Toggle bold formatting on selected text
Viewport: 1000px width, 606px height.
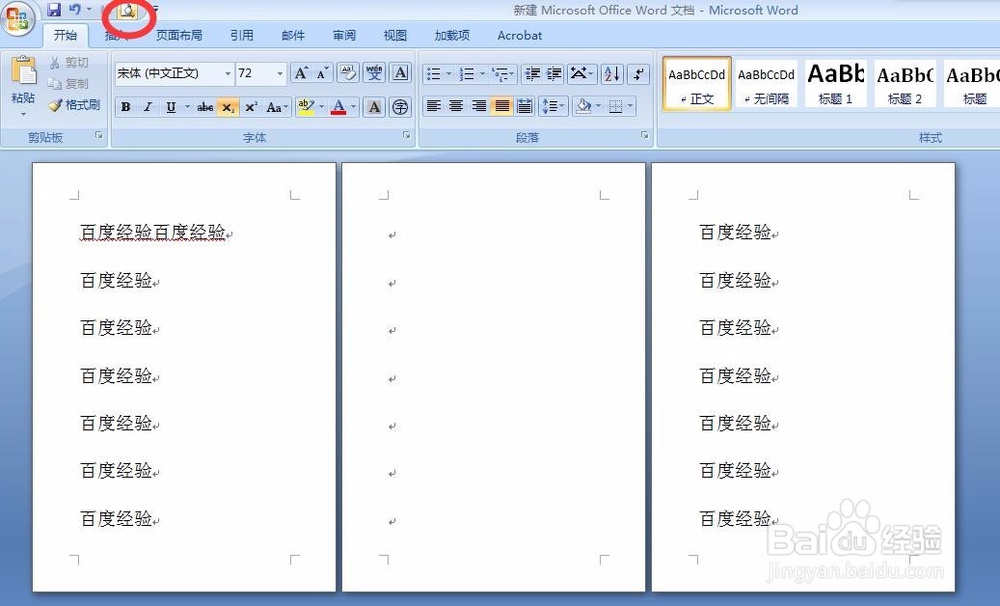point(126,107)
